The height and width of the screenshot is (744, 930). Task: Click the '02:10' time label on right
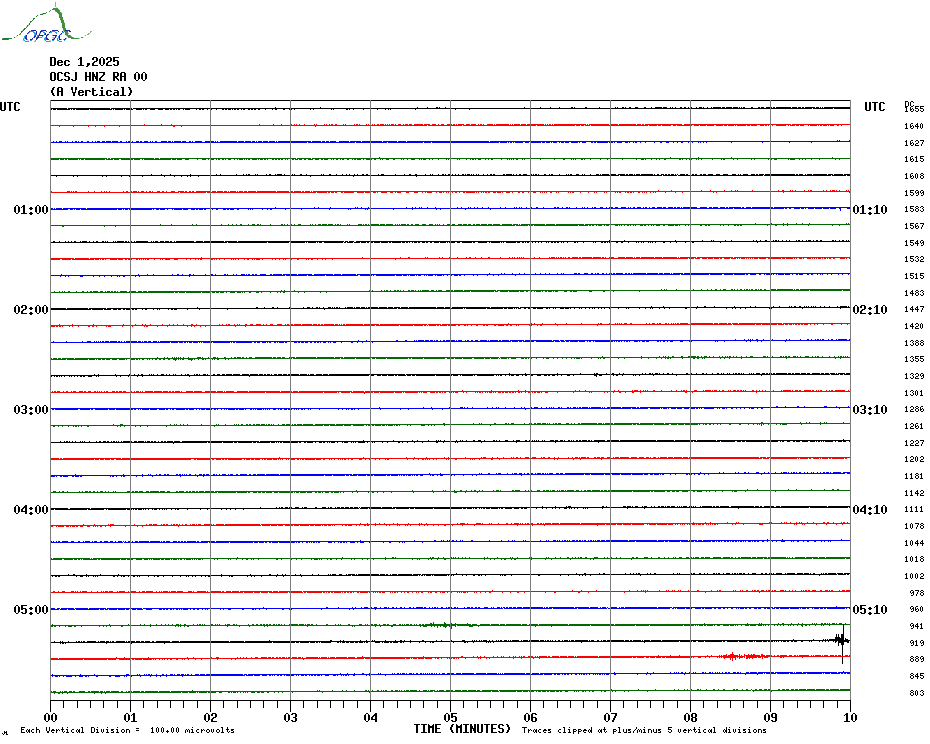click(x=870, y=310)
